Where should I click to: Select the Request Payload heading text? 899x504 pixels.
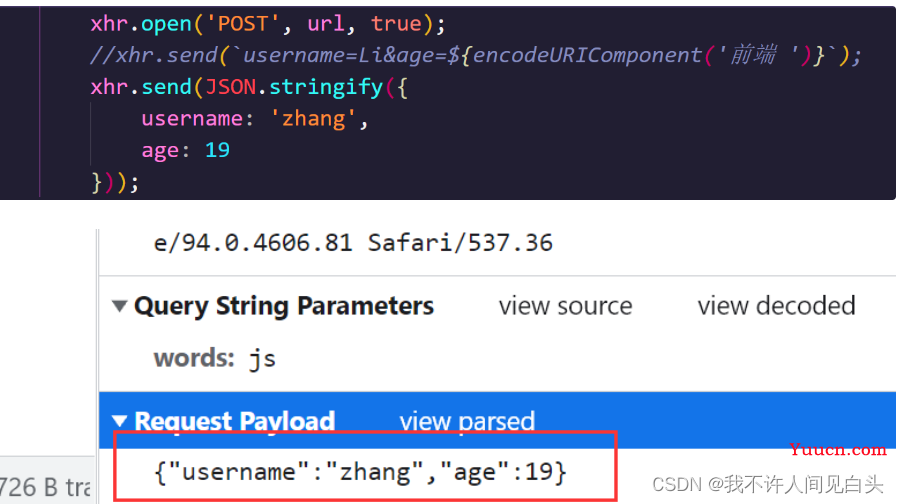click(x=234, y=421)
